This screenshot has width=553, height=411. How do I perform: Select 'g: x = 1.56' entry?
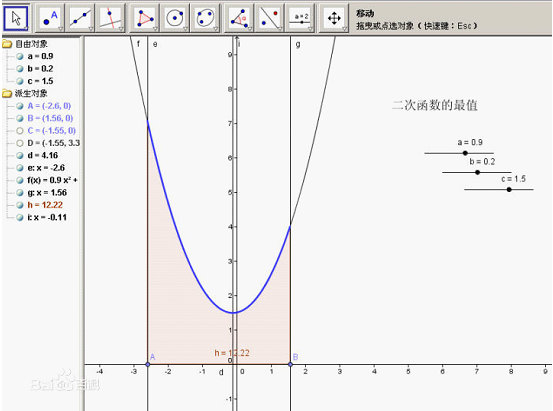(47, 193)
